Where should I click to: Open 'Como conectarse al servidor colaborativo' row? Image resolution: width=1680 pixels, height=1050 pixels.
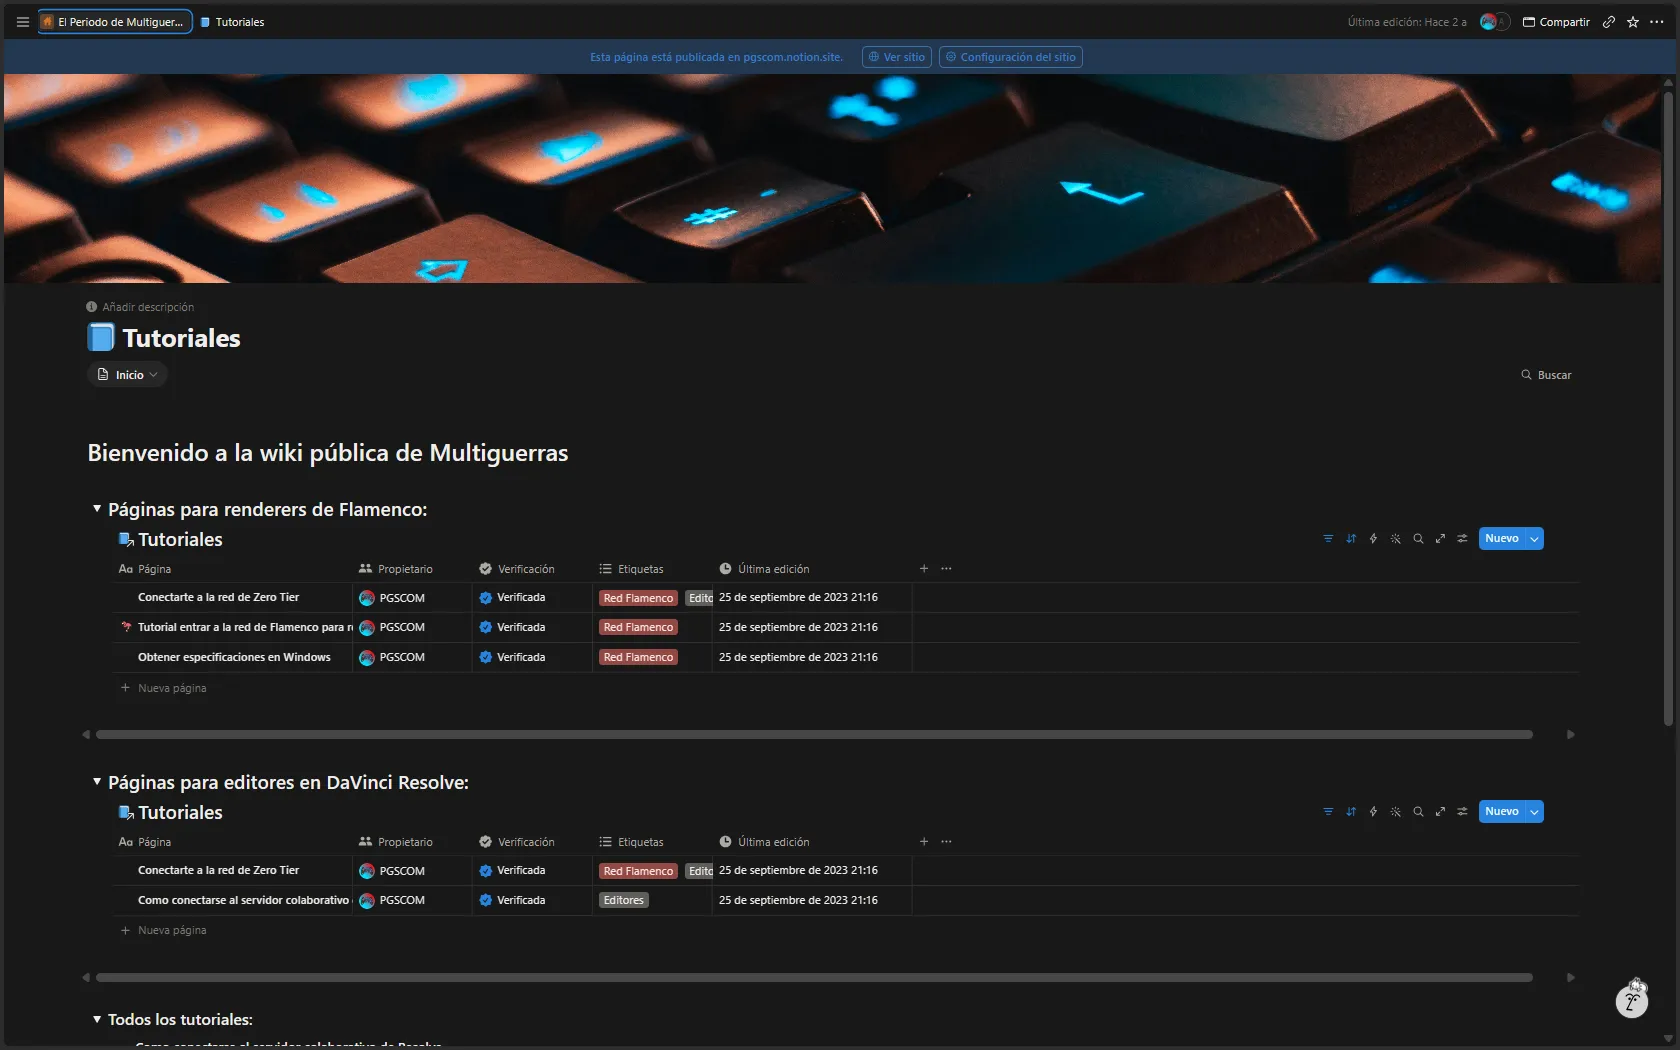tap(243, 900)
